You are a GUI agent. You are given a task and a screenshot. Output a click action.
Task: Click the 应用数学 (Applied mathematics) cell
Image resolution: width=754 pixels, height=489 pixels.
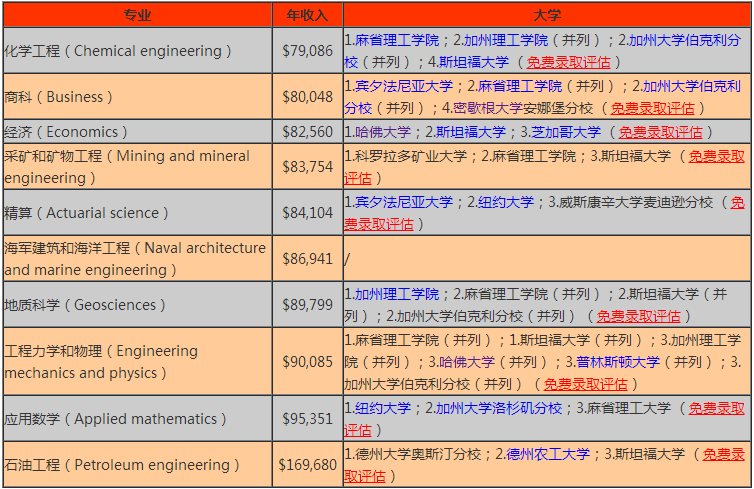click(138, 419)
